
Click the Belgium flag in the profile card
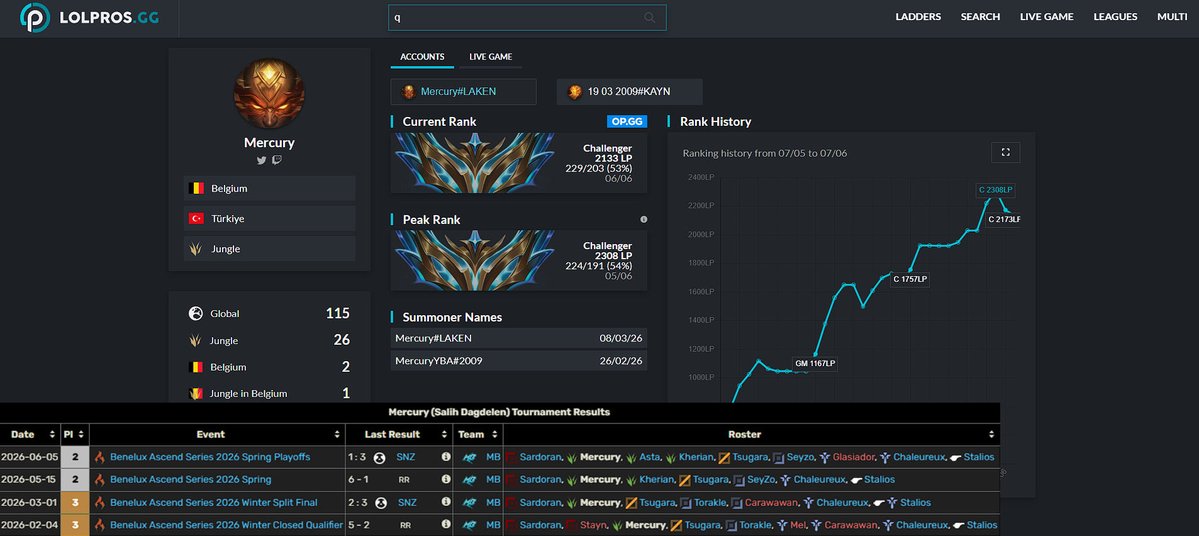pyautogui.click(x=197, y=188)
